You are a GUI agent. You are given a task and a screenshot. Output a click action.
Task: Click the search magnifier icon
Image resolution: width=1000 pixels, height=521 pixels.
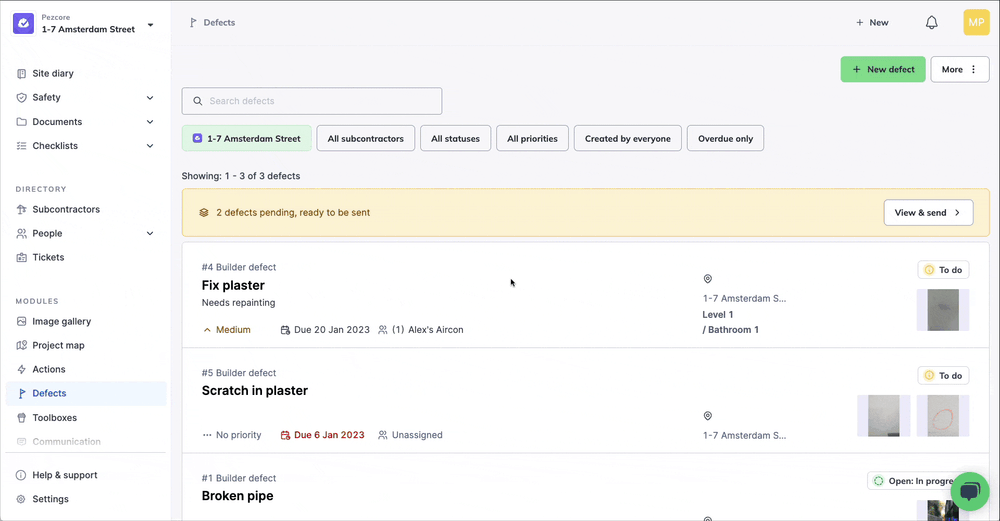click(198, 101)
